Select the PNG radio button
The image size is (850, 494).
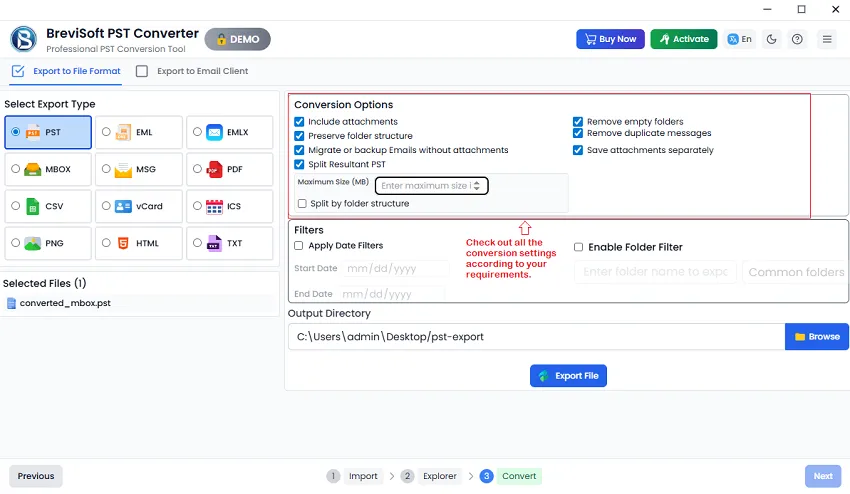pos(16,242)
